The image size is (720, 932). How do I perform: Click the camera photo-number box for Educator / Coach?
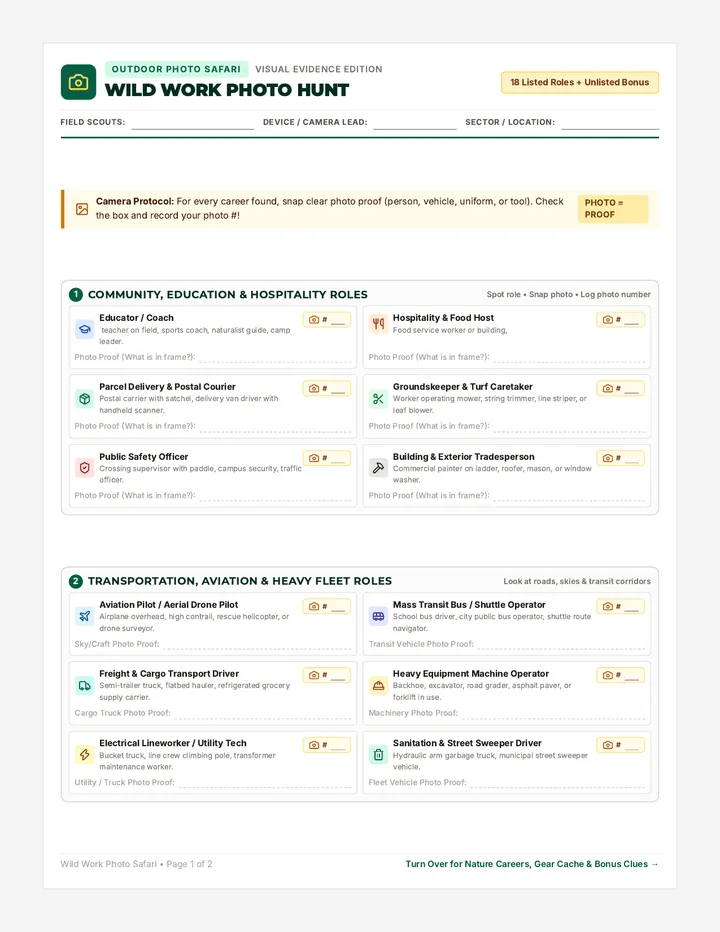pyautogui.click(x=326, y=320)
